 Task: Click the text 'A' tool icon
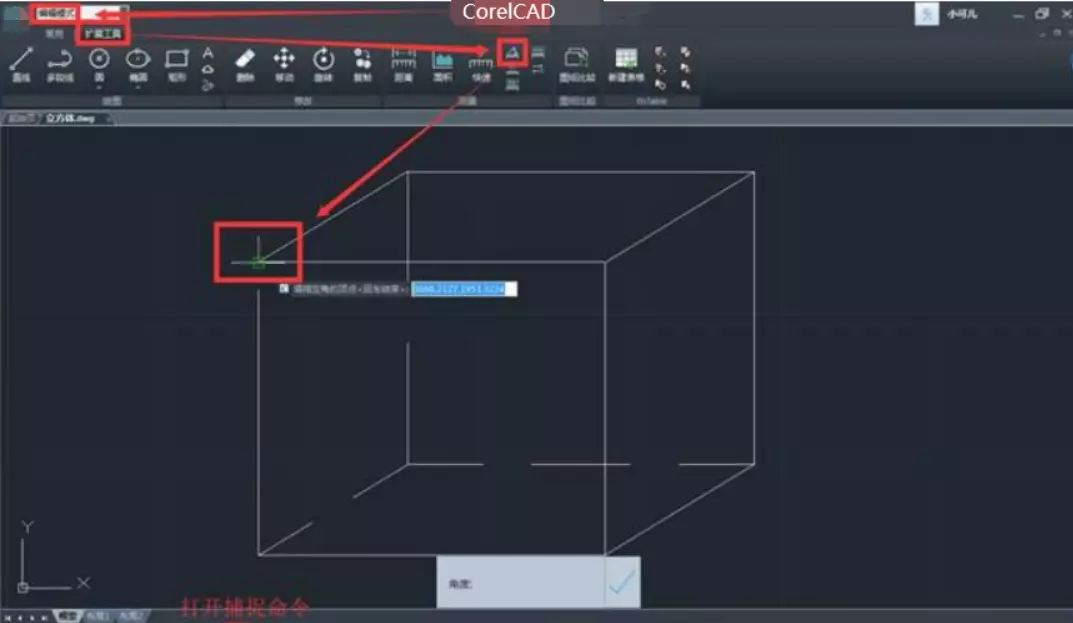pos(208,53)
